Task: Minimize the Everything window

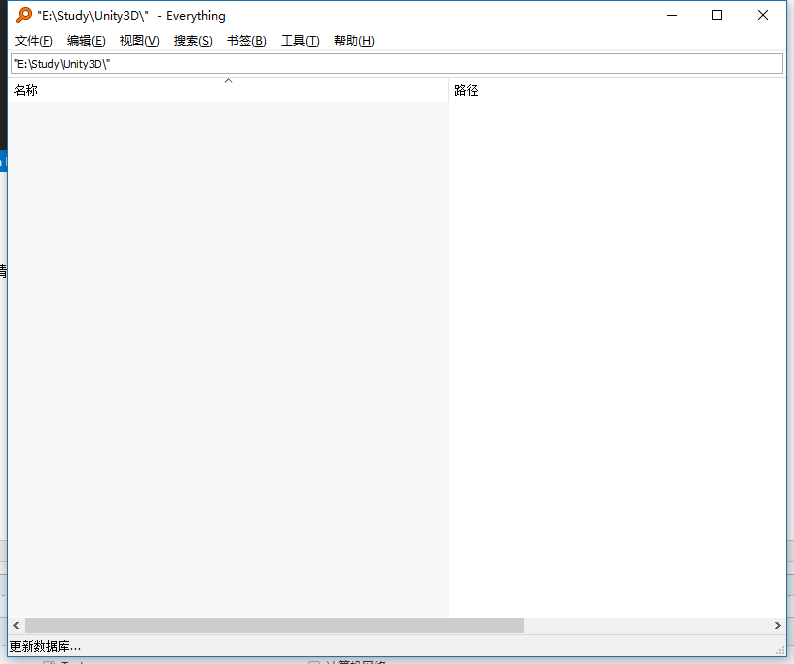Action: 672,15
